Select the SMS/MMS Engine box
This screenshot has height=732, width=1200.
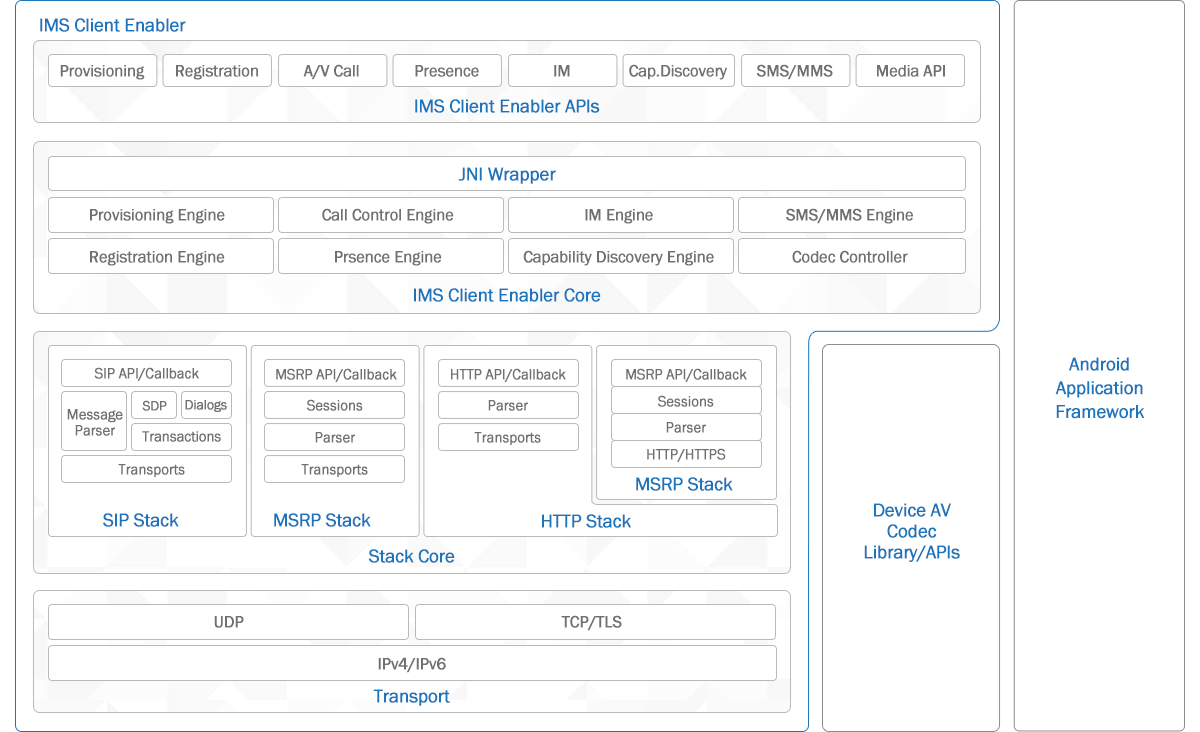click(852, 215)
